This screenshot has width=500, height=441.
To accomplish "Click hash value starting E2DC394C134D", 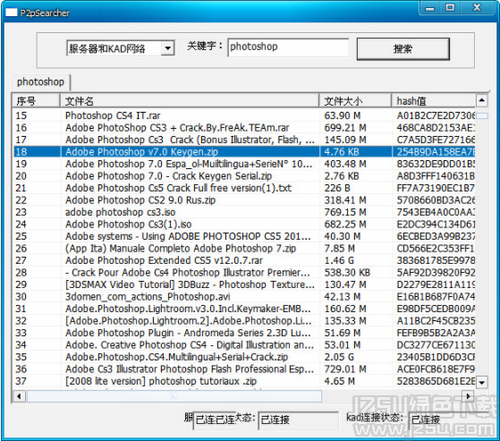I will 436,224.
